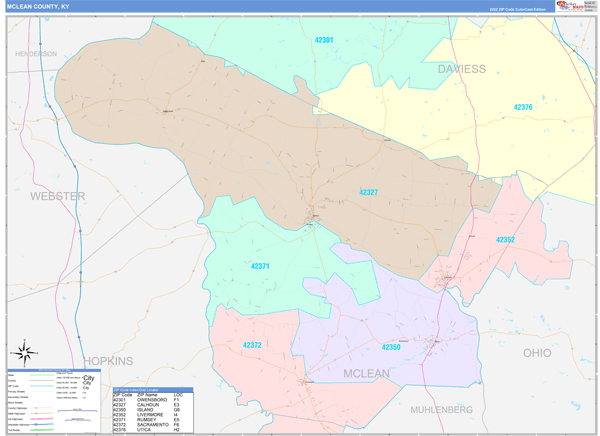The image size is (600, 436).
Task: Click the McLean County, KY title
Action: pyautogui.click(x=39, y=6)
